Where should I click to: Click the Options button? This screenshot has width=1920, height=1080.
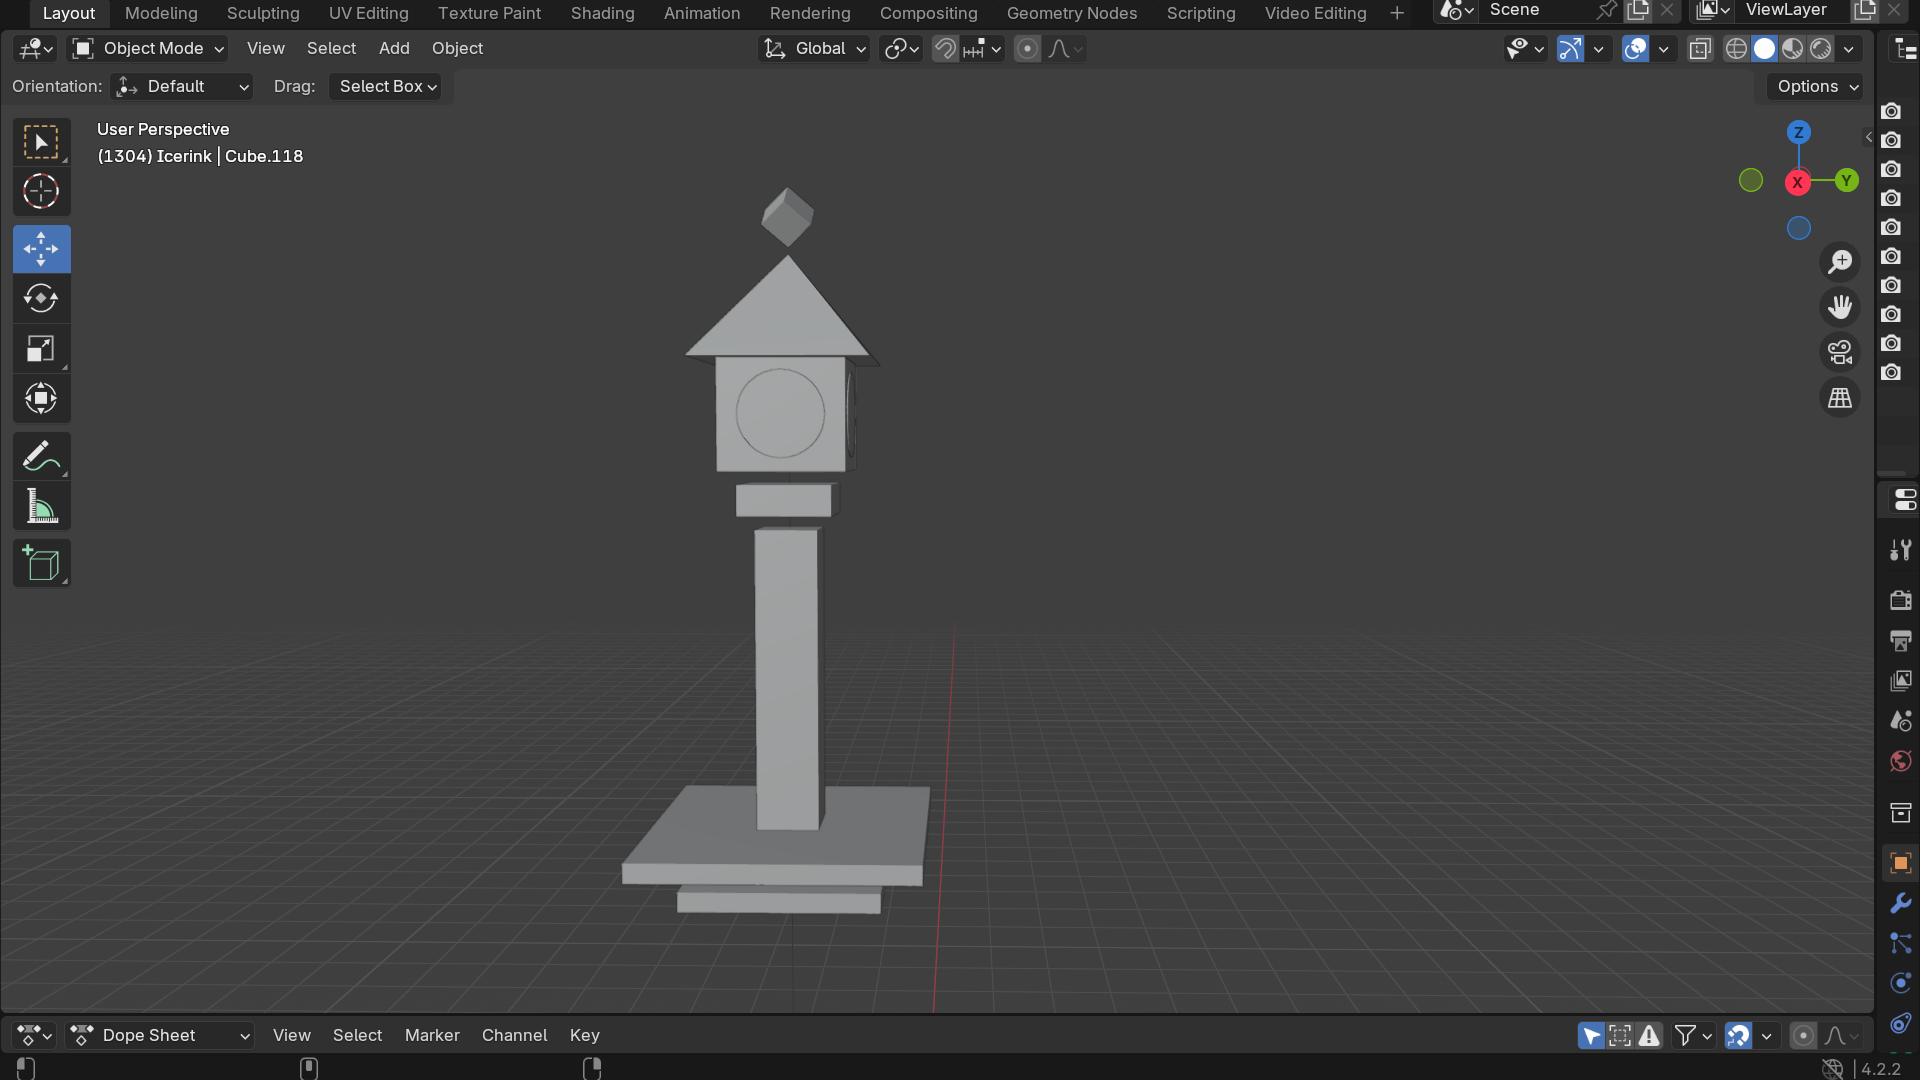pos(1816,87)
